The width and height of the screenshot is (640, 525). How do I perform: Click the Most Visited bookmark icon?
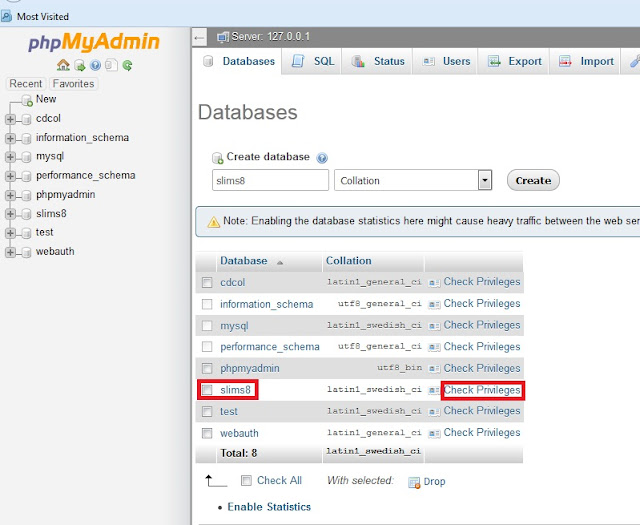[x=6, y=16]
